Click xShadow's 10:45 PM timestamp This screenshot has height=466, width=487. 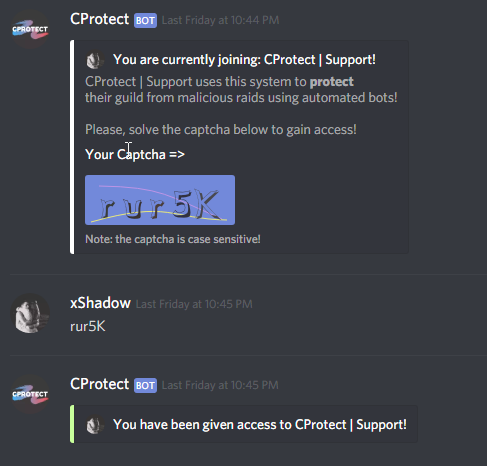tap(194, 304)
